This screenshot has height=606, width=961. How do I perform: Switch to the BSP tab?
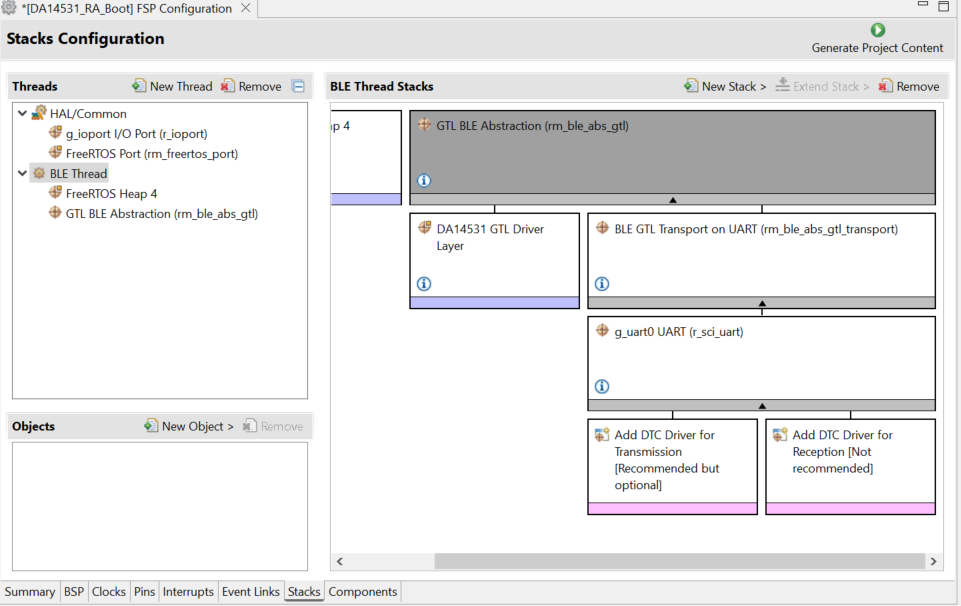(74, 591)
